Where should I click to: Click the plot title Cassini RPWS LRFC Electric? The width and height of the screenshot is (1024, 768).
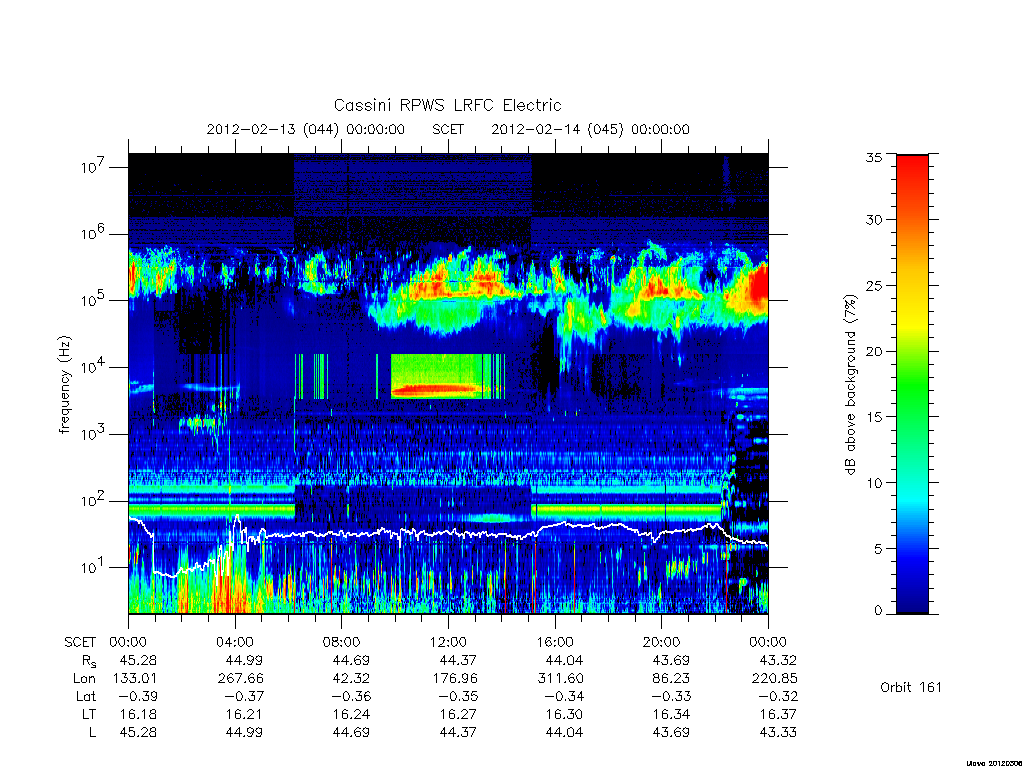447,105
